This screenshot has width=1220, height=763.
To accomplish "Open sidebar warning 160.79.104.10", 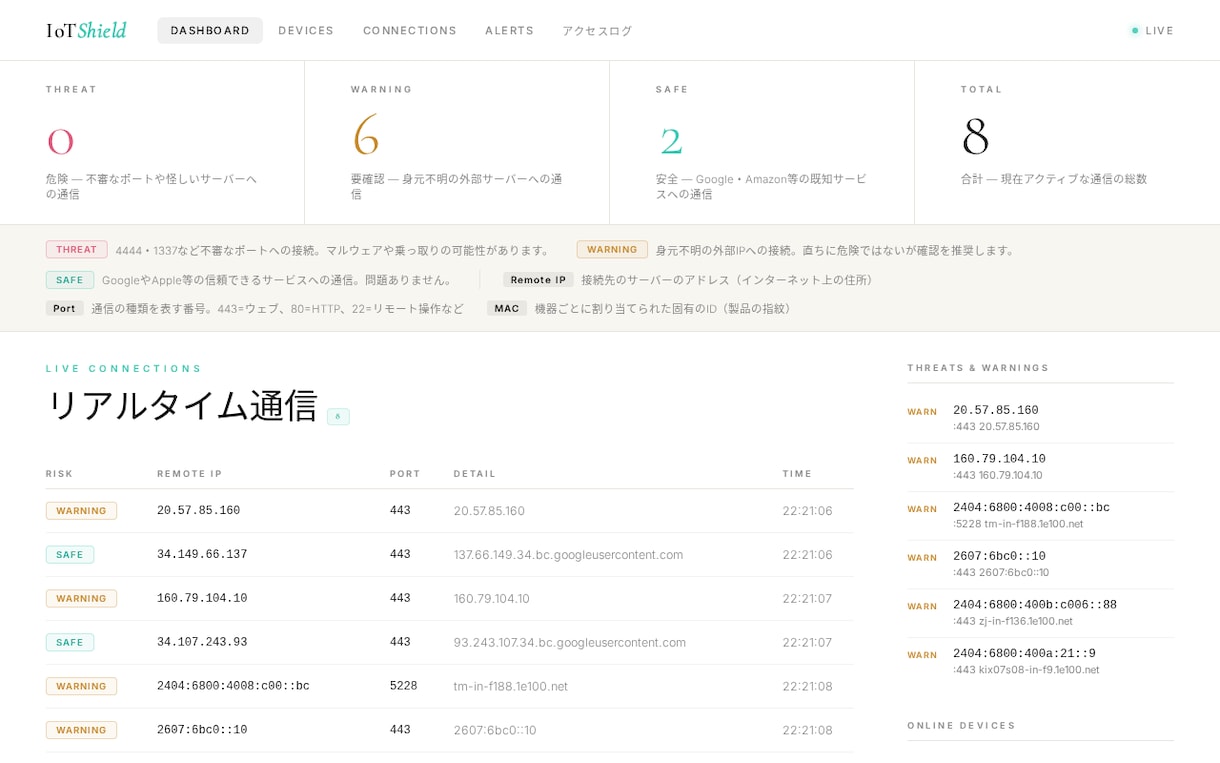I will point(1040,467).
